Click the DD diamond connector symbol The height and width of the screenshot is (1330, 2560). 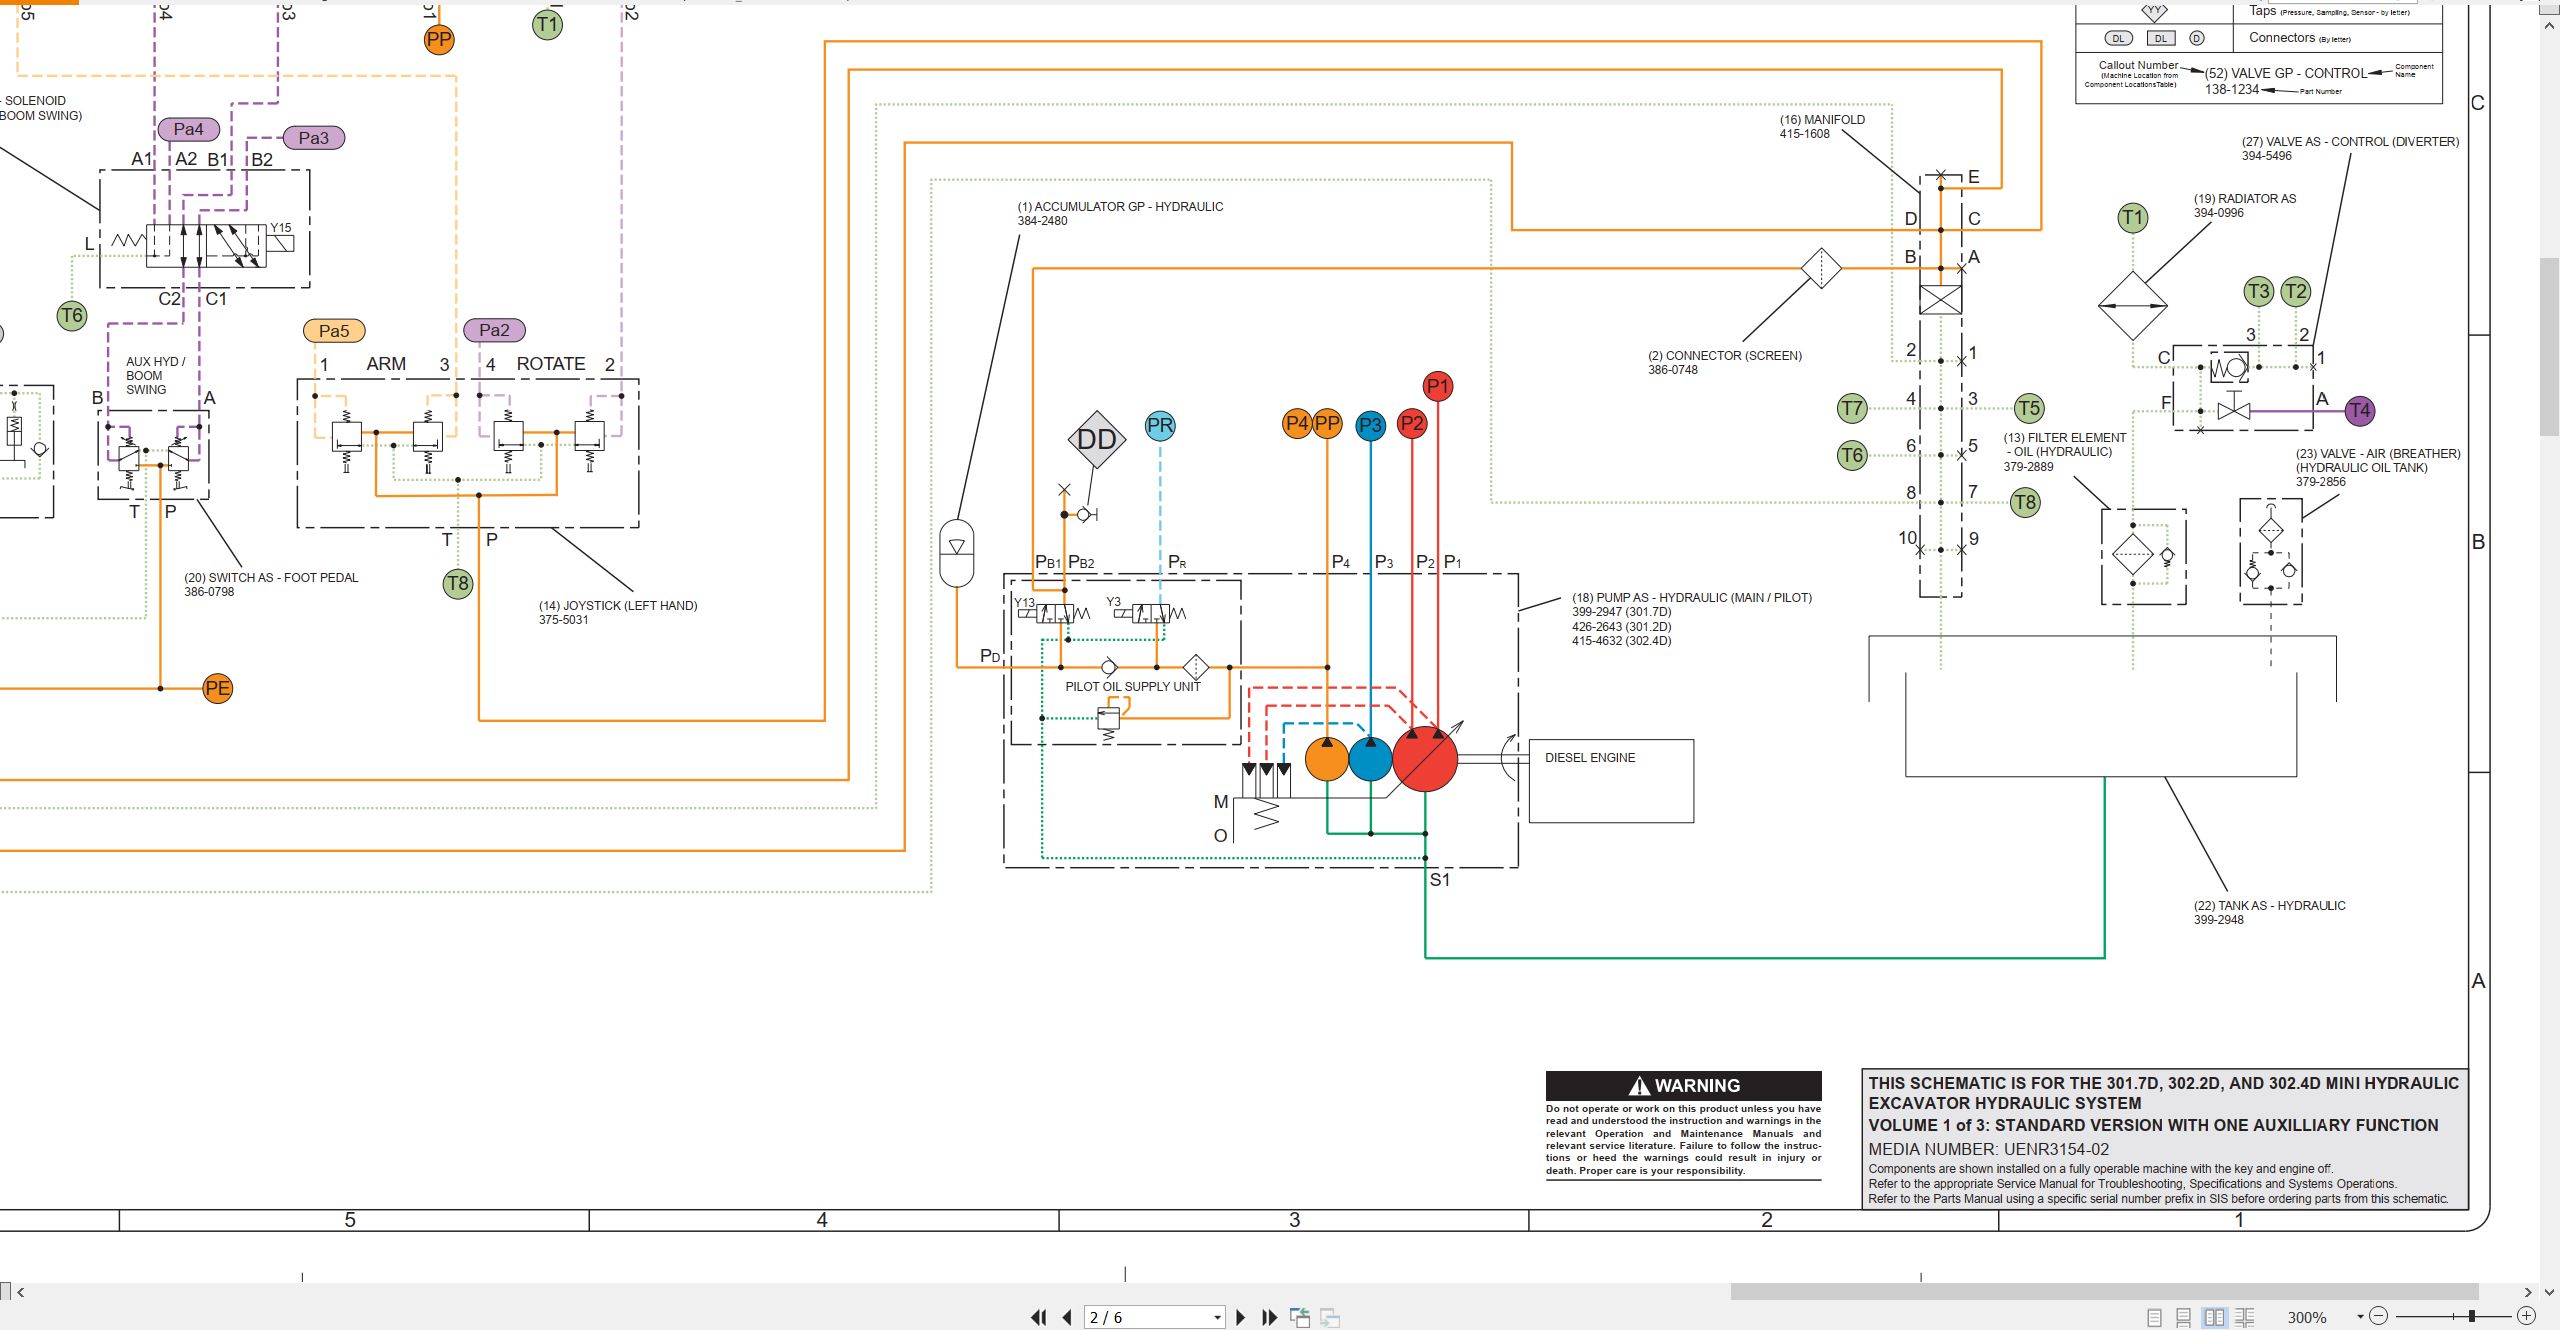[x=1097, y=439]
